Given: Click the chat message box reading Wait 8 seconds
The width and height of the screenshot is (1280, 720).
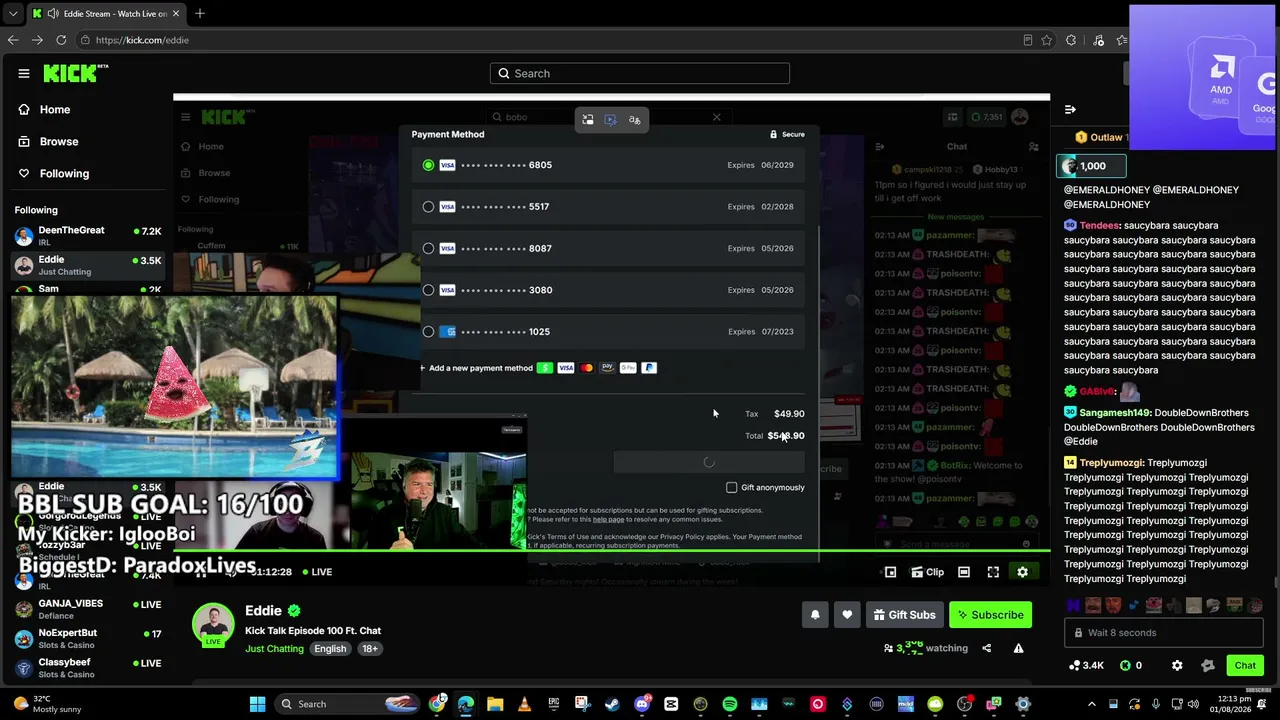Looking at the screenshot, I should 1164,633.
